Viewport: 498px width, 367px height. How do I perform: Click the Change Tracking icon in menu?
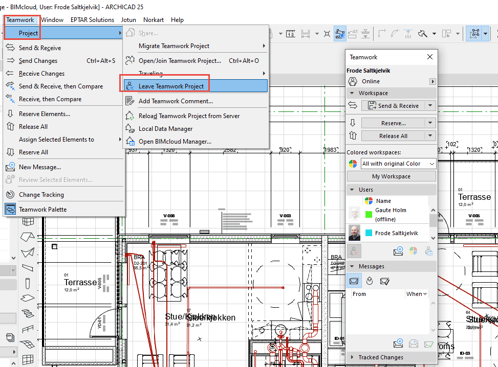pyautogui.click(x=10, y=194)
